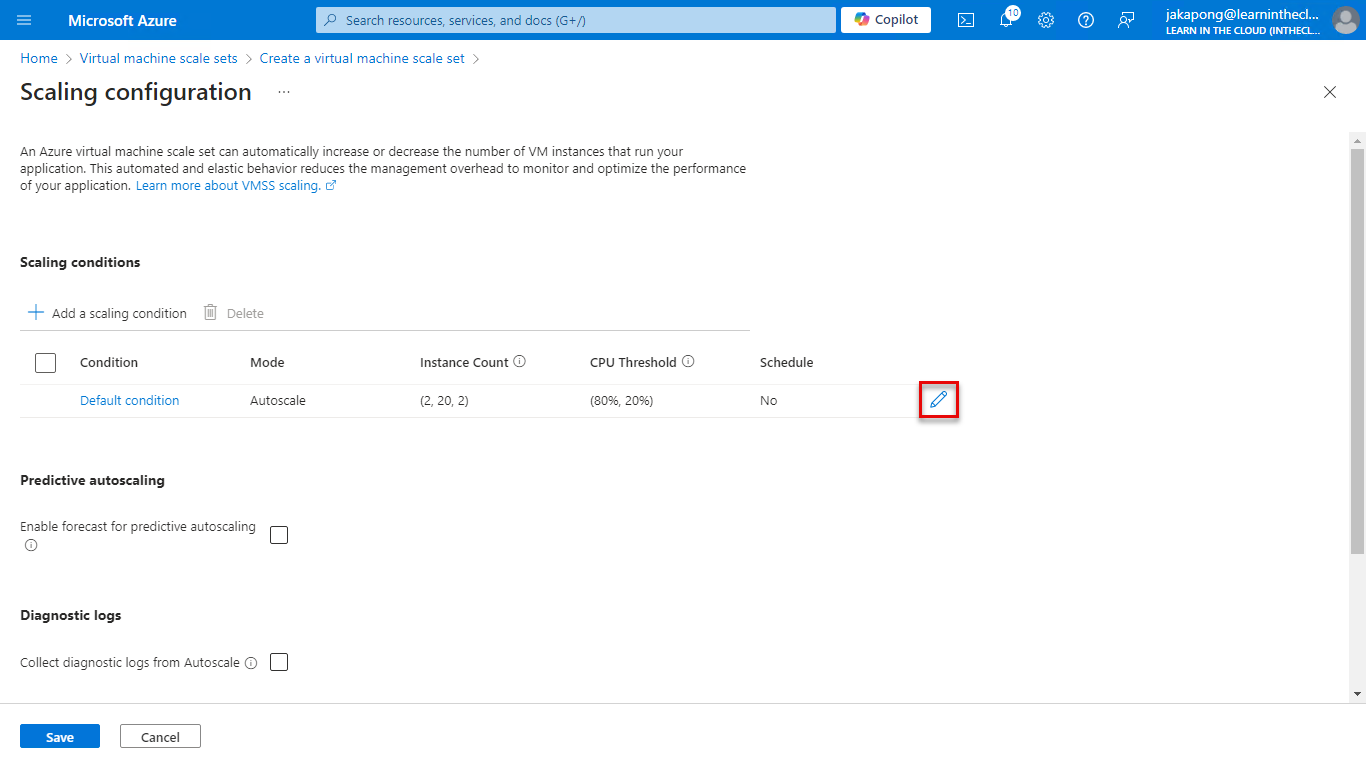Go to Virtual machine scale sets breadcrumb
This screenshot has width=1366, height=768.
[159, 58]
